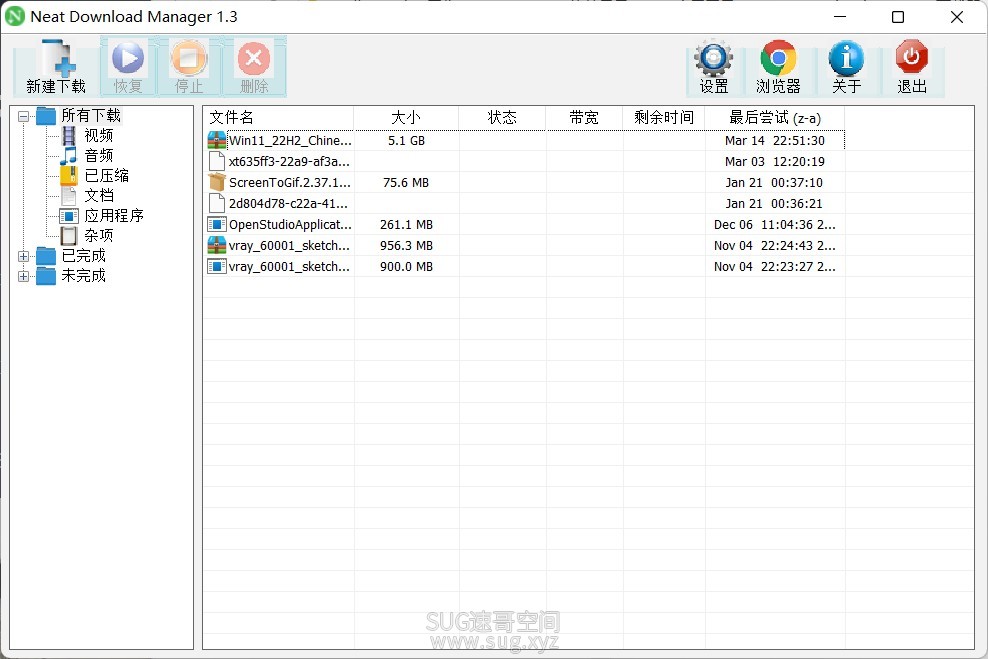Click the 956.3 MB size cell

[406, 246]
